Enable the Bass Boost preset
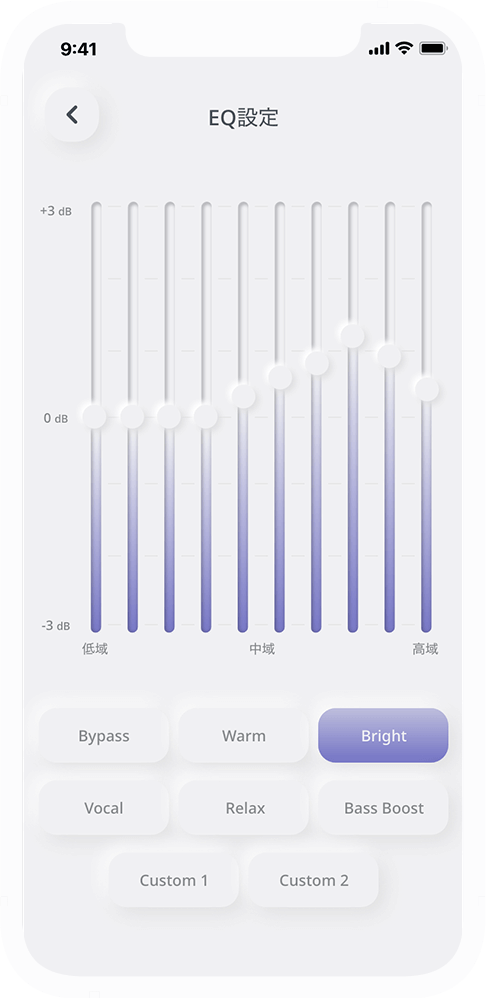The width and height of the screenshot is (486, 998). coord(383,808)
